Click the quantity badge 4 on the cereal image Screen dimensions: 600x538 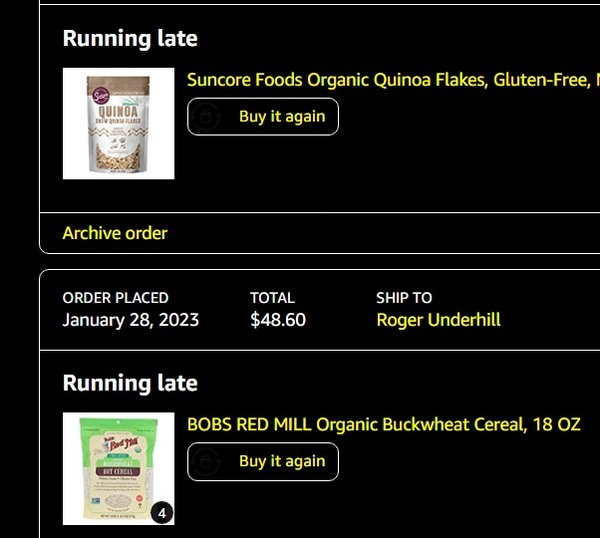[162, 513]
